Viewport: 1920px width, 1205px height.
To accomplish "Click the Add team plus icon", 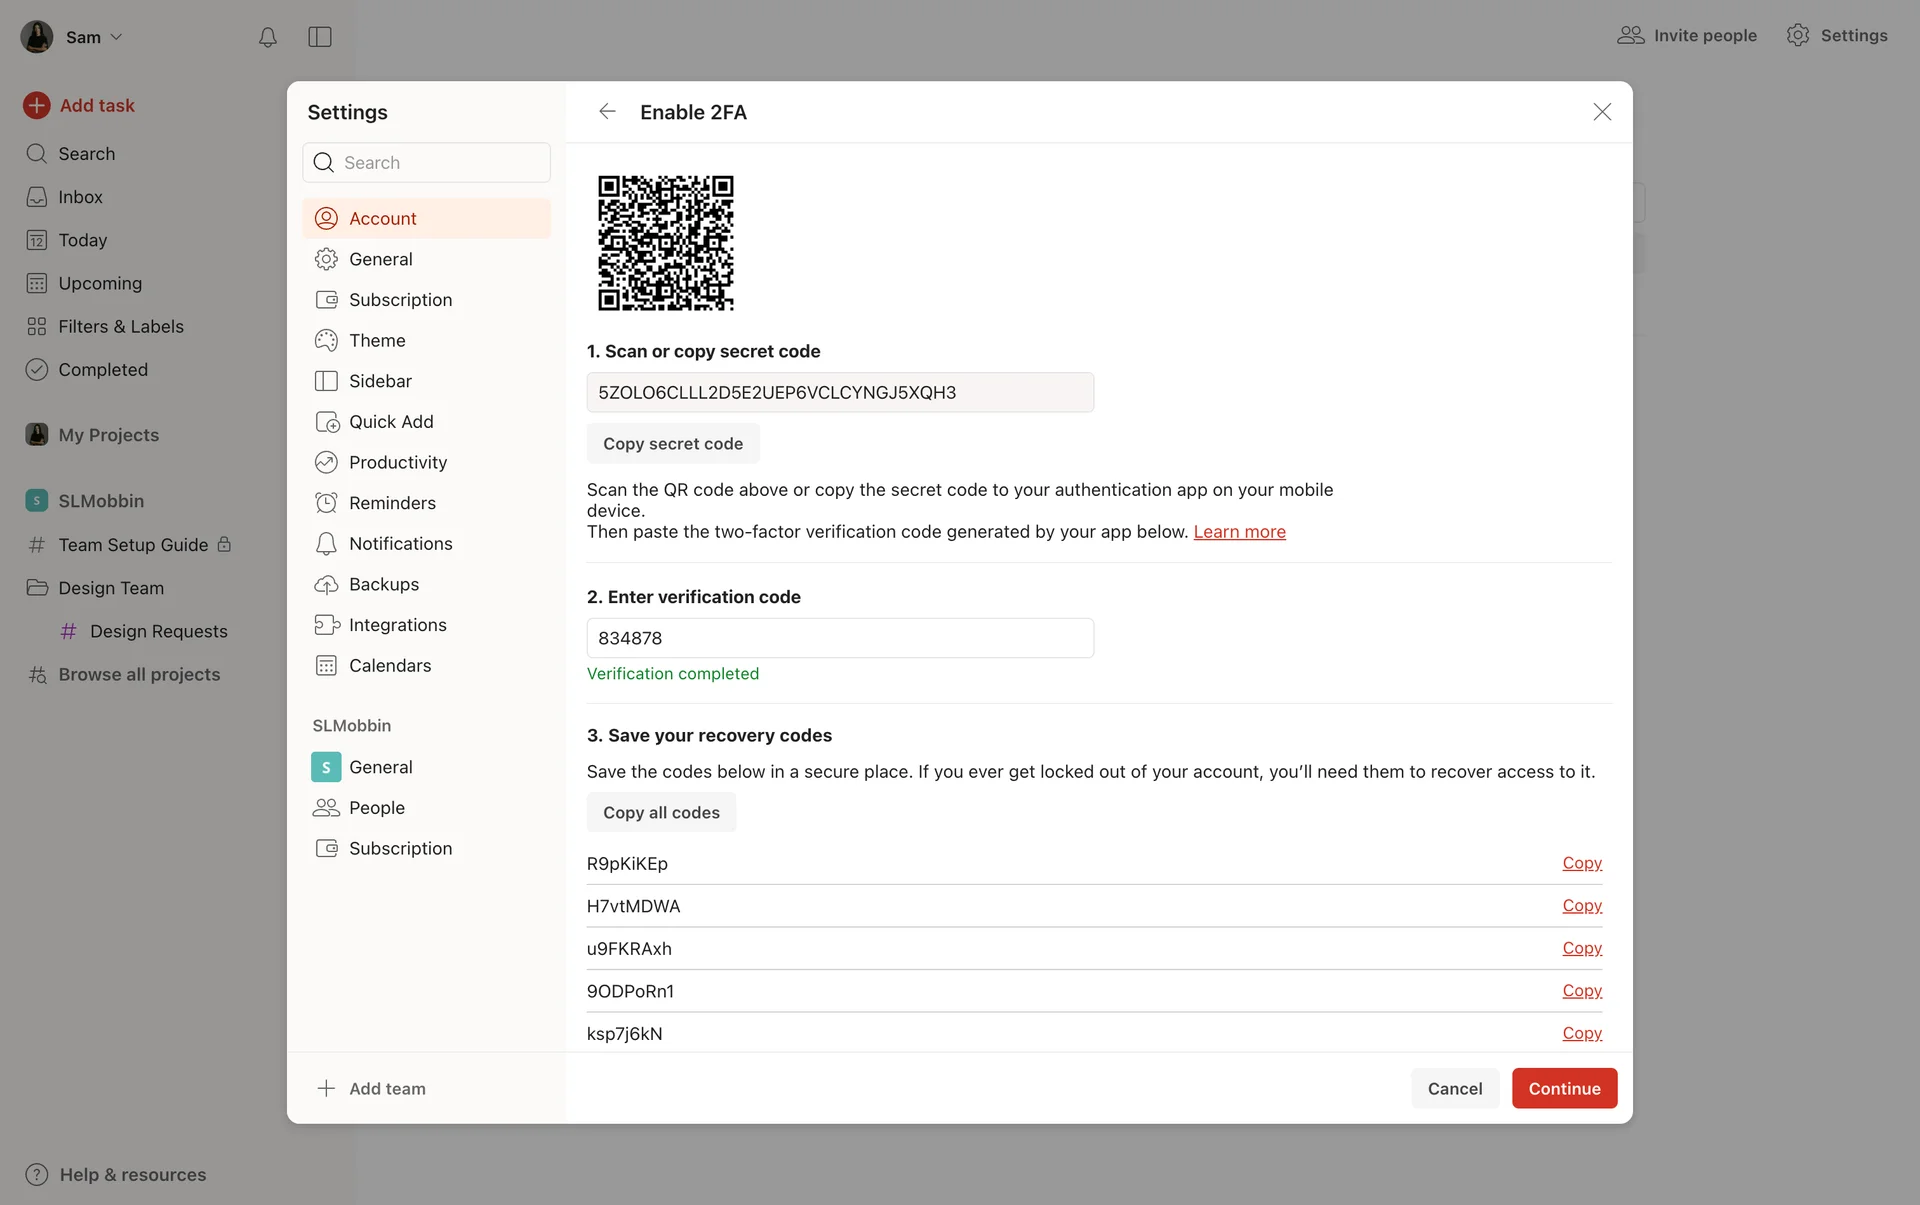I will pos(326,1088).
